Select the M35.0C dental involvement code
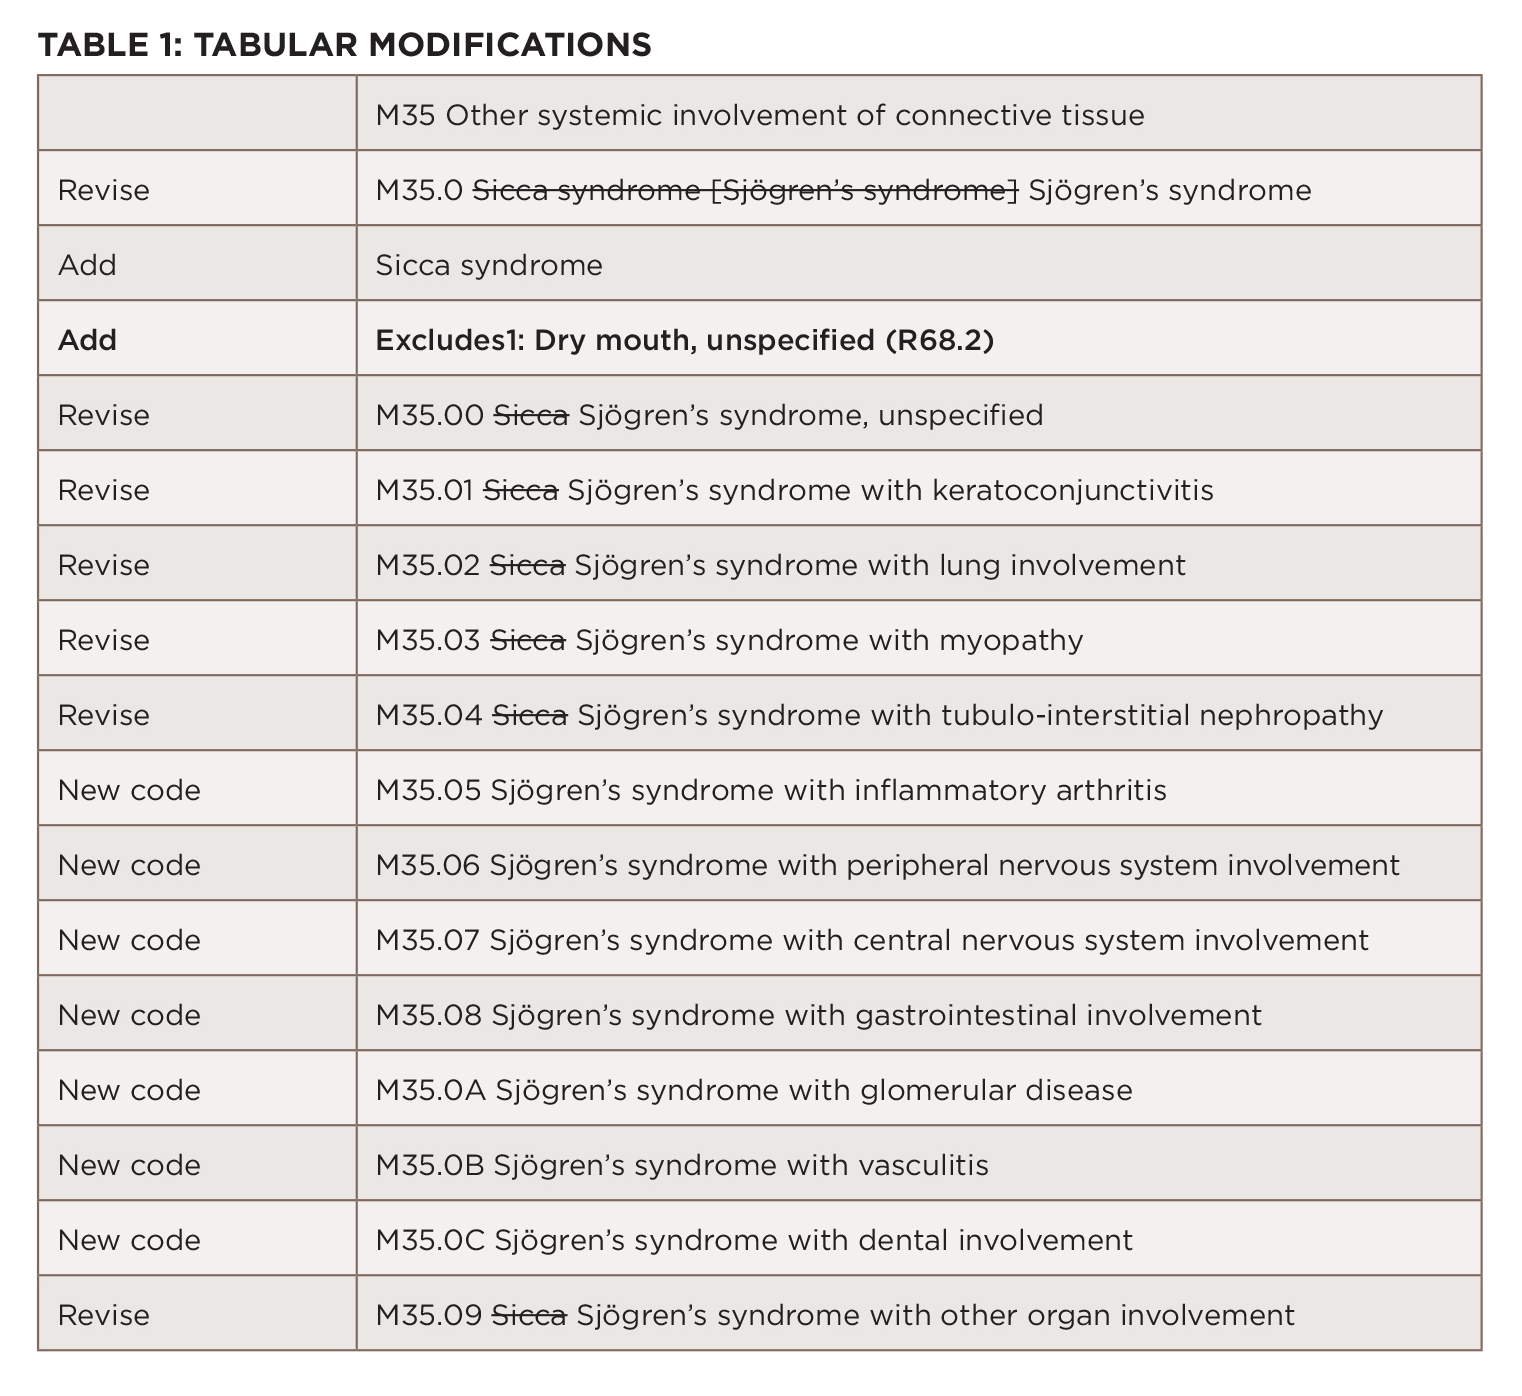 tap(754, 1240)
